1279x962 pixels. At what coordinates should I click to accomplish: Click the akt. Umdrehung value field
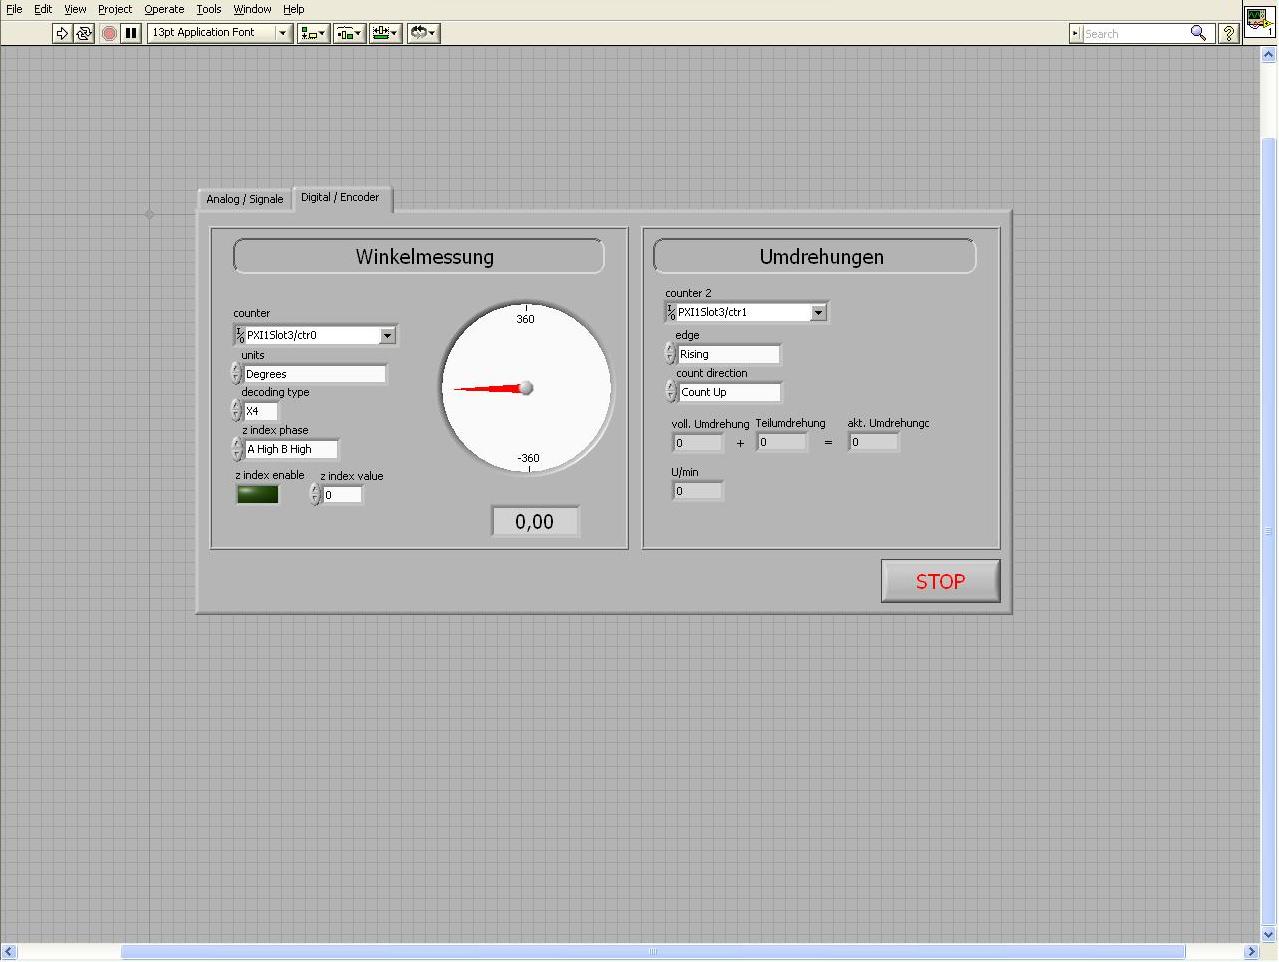coord(874,442)
